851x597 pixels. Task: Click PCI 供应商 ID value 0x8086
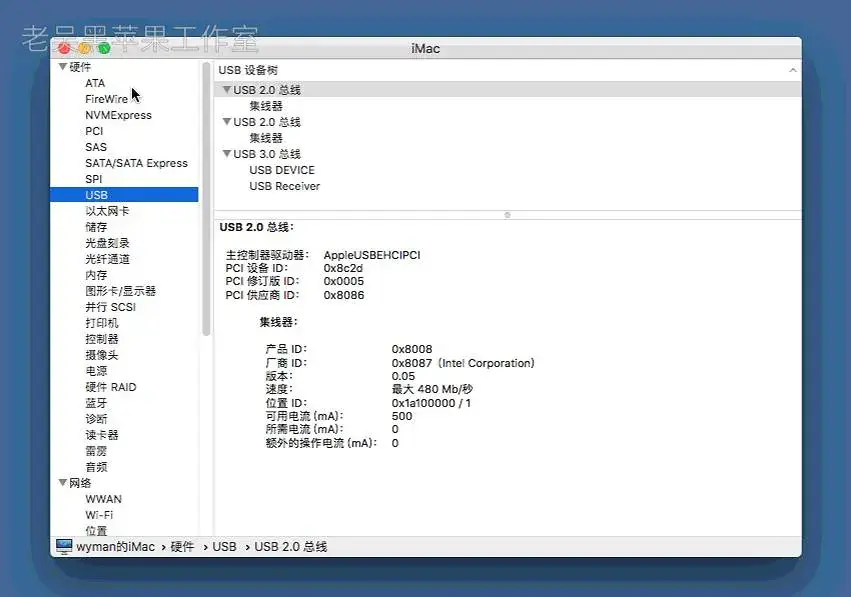pos(344,295)
